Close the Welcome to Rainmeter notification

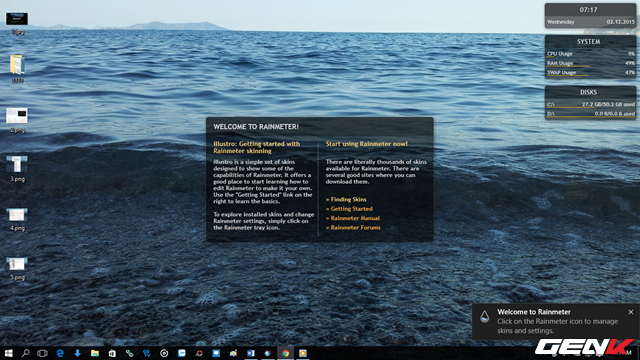(631, 312)
